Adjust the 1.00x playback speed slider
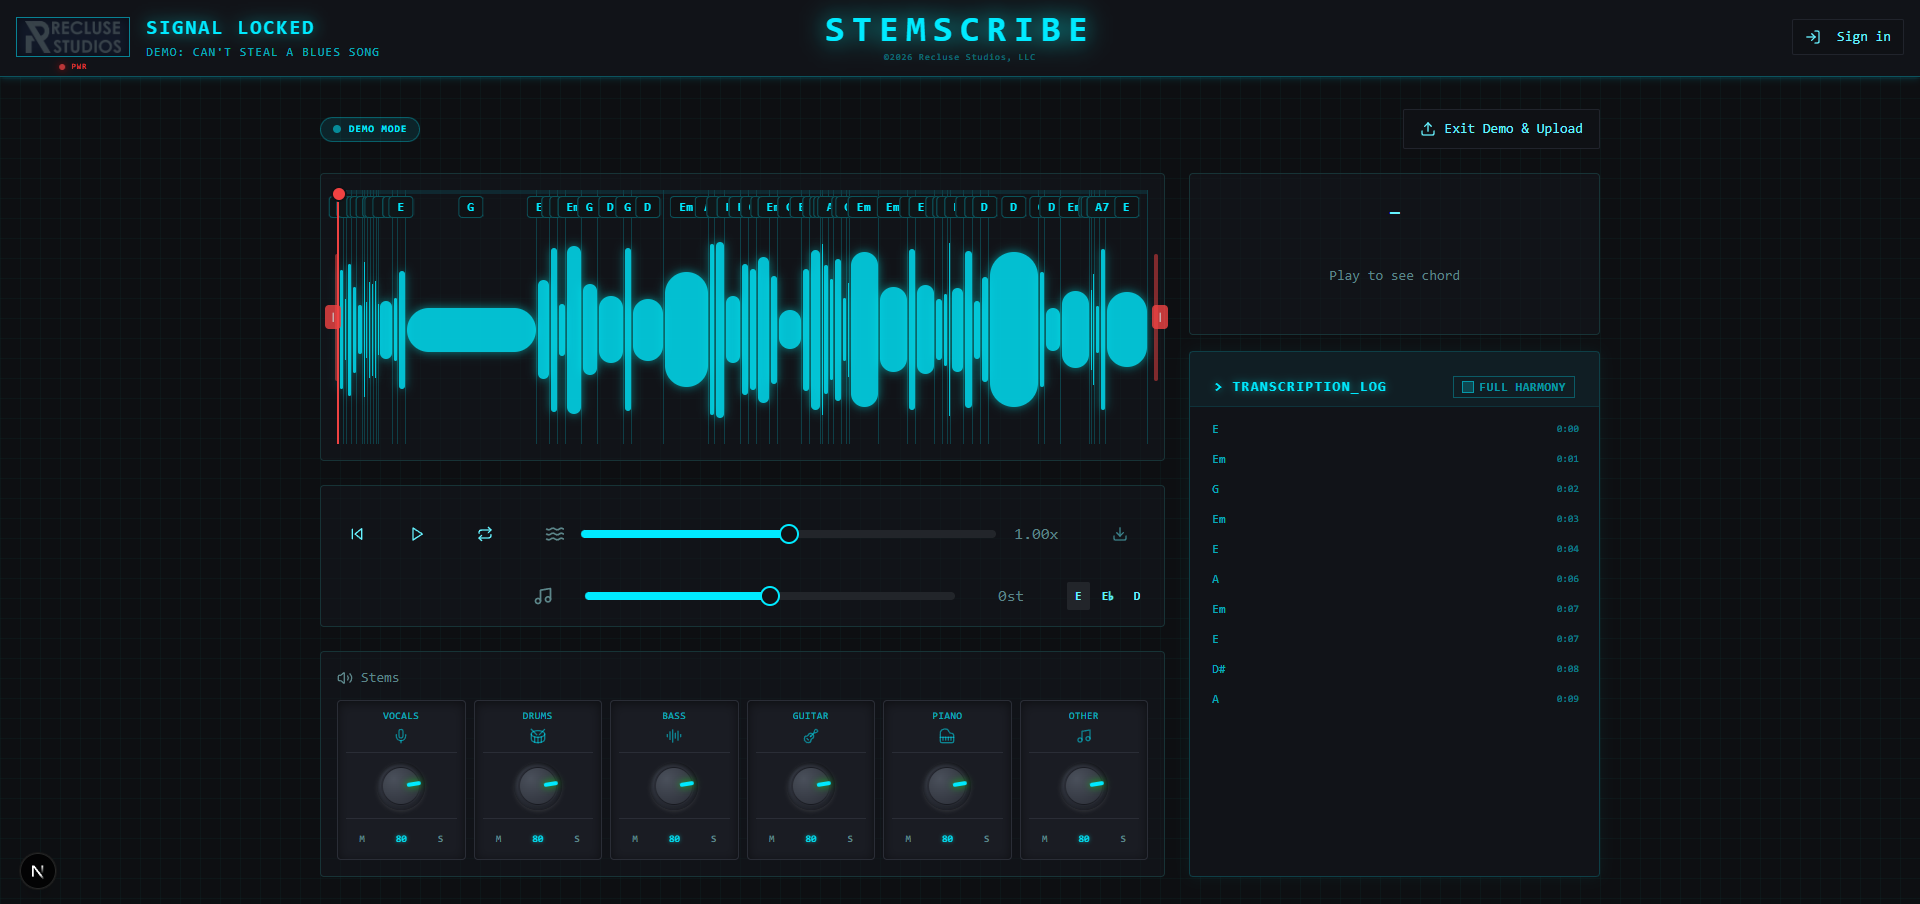 (788, 534)
